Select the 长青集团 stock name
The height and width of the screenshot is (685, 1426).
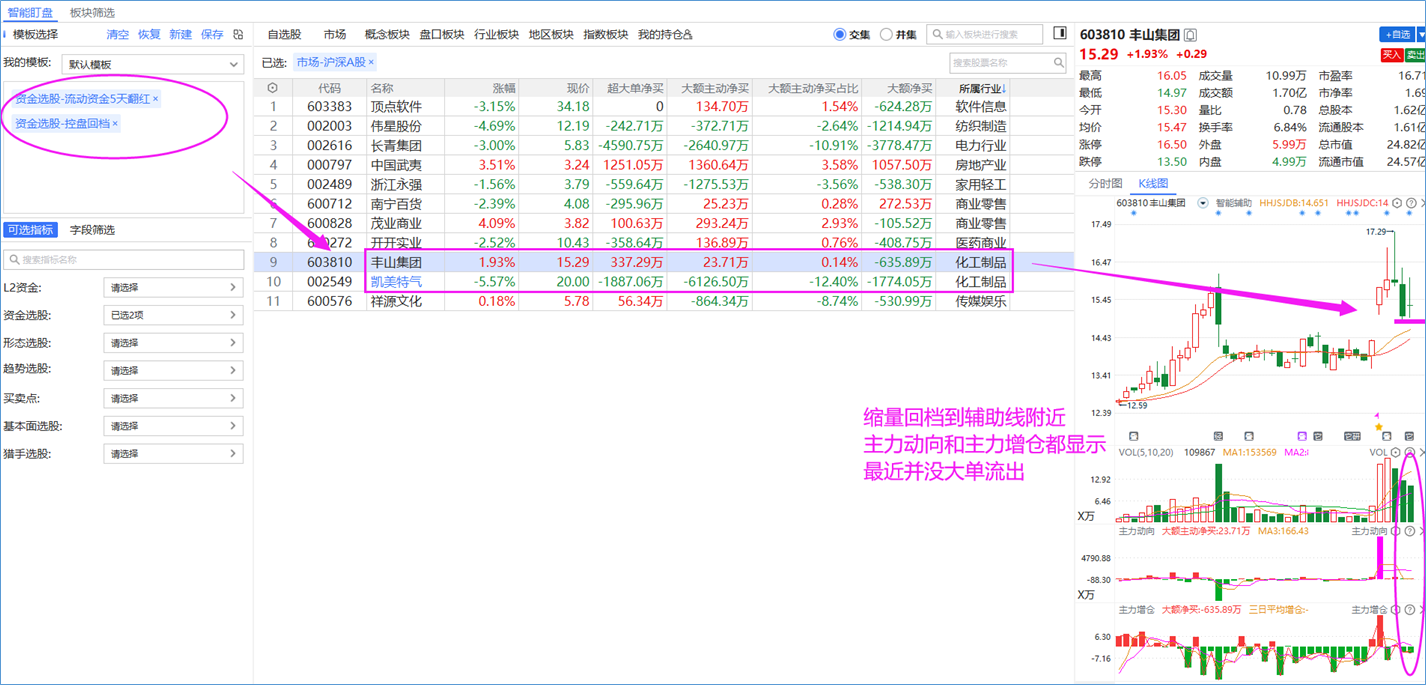point(396,146)
